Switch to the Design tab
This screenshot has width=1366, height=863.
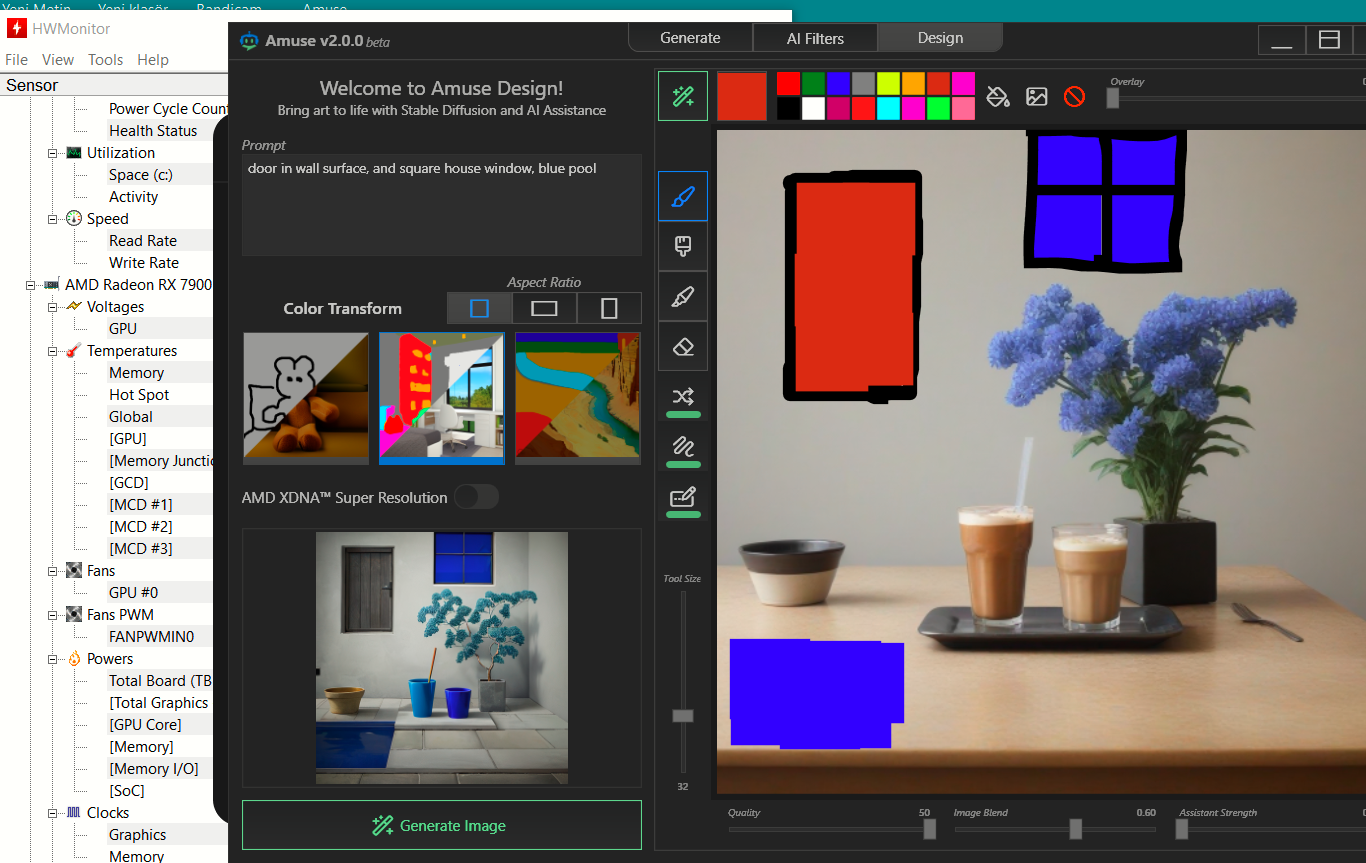pyautogui.click(x=940, y=38)
